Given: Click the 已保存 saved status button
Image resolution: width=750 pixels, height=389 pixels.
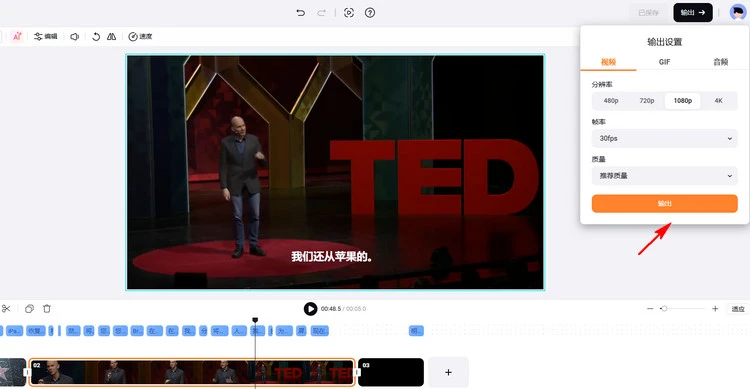Looking at the screenshot, I should point(649,12).
